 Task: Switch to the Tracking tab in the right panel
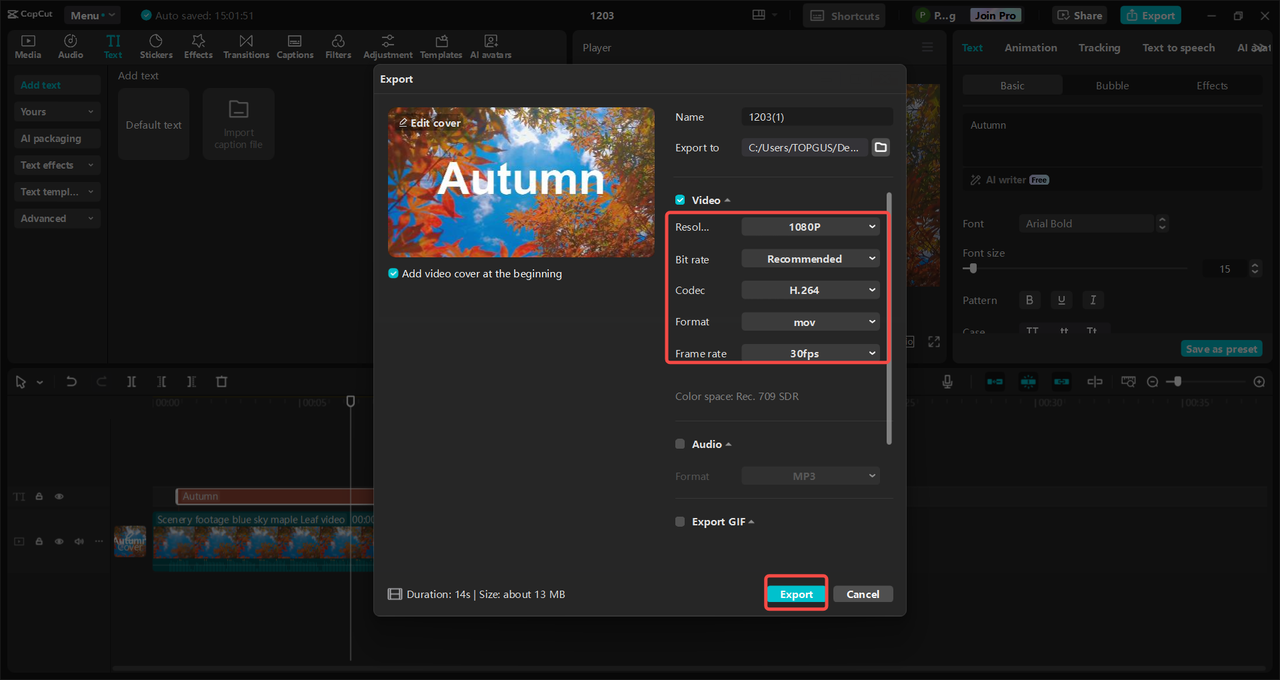(1099, 48)
